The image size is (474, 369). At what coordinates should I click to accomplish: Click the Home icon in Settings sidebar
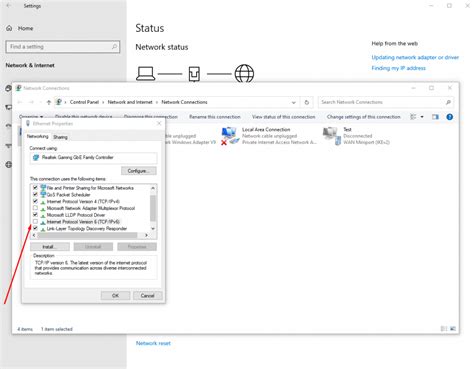coord(9,28)
